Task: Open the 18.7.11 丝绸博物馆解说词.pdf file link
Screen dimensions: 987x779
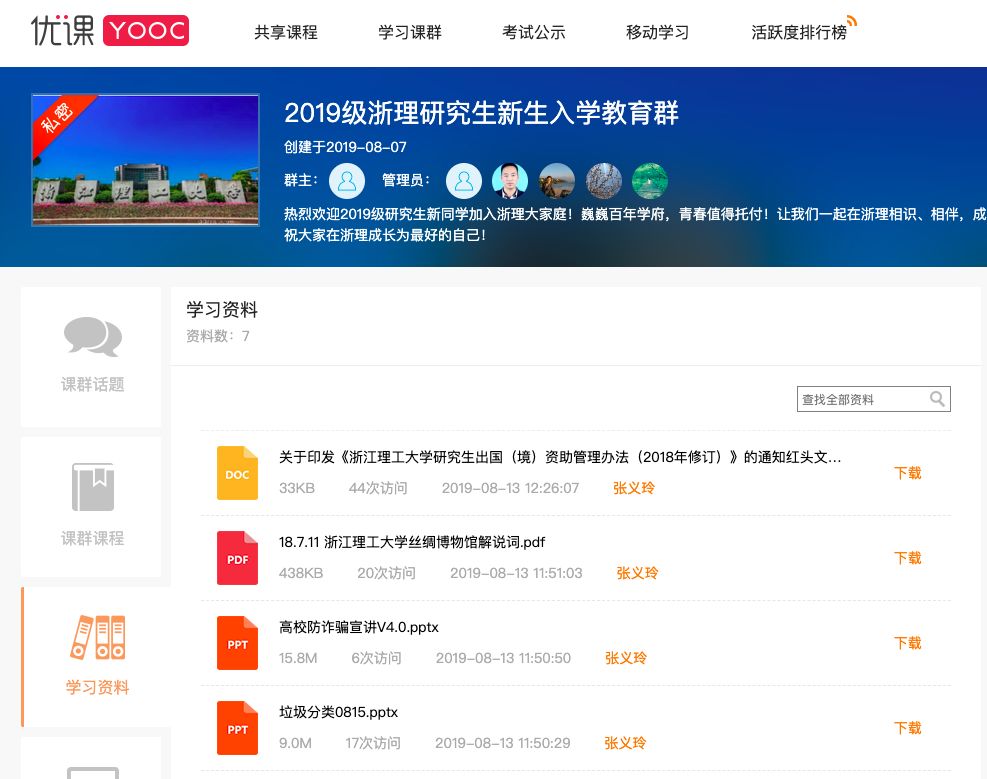Action: (412, 542)
